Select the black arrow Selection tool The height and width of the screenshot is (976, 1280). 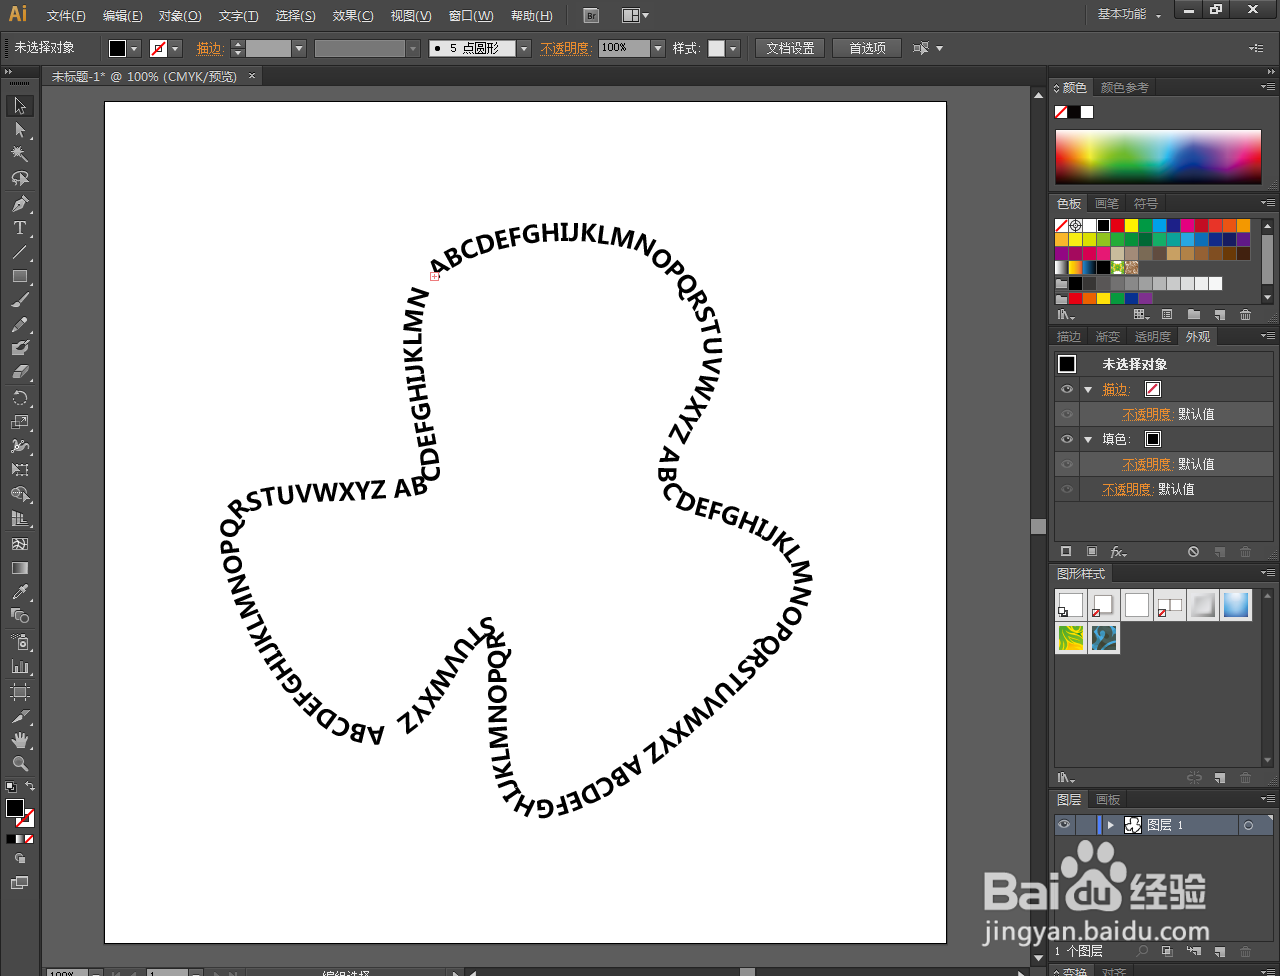[x=19, y=106]
